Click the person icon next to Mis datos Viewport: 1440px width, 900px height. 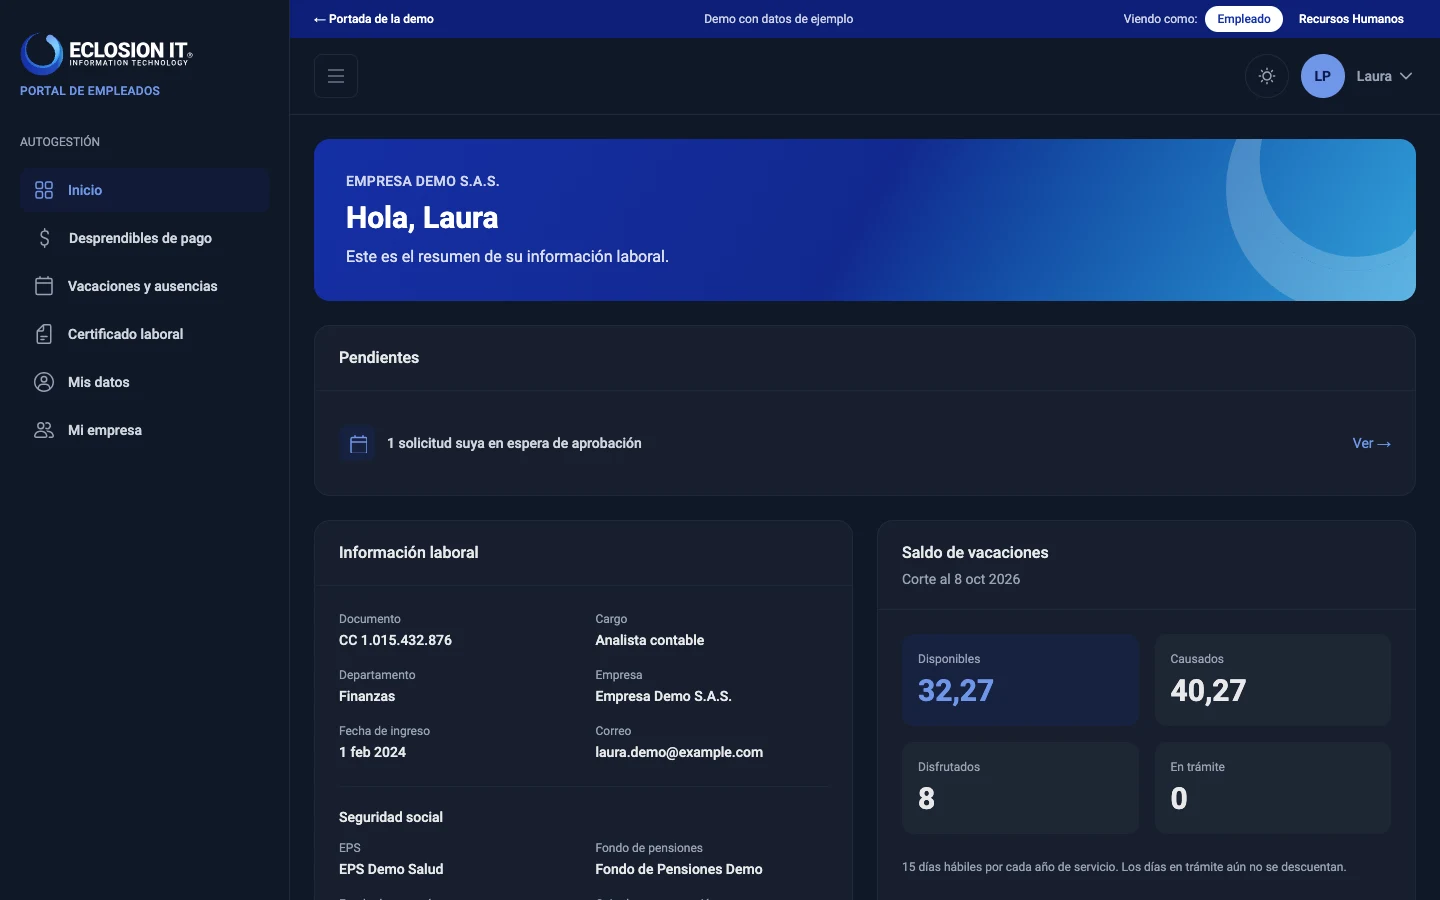coord(44,382)
